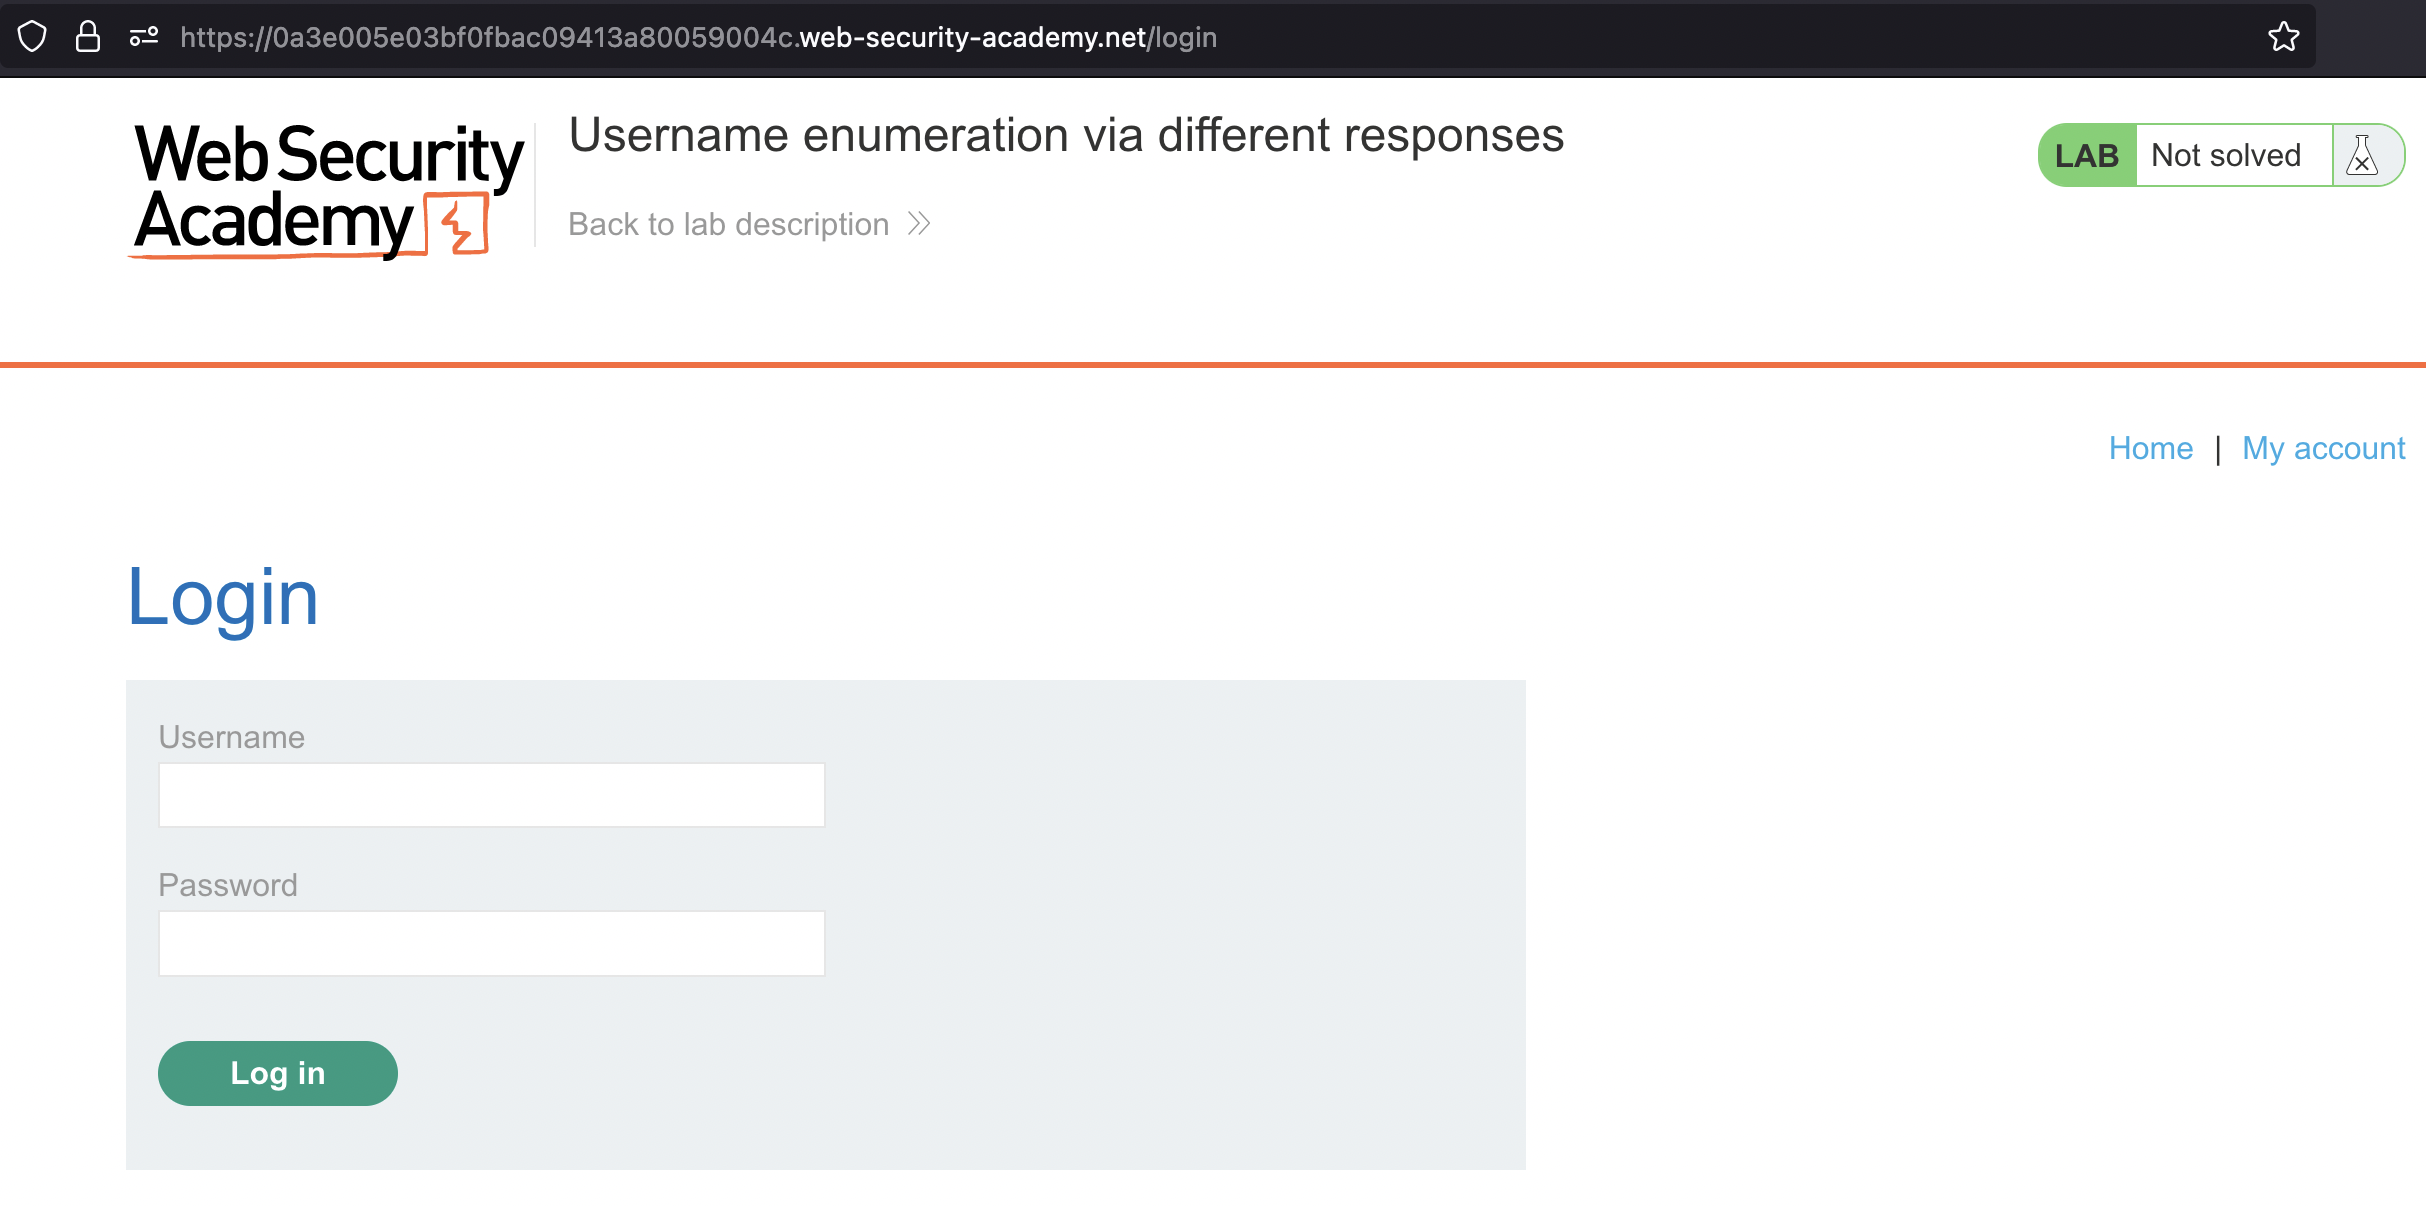The height and width of the screenshot is (1206, 2426).
Task: Open the site permissions icon in address bar
Action: click(x=144, y=37)
